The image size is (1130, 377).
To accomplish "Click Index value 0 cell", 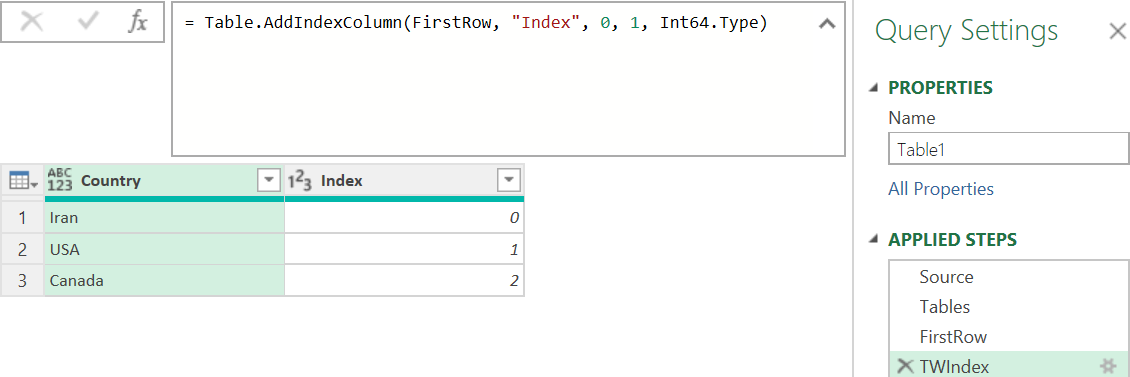I will tap(404, 217).
